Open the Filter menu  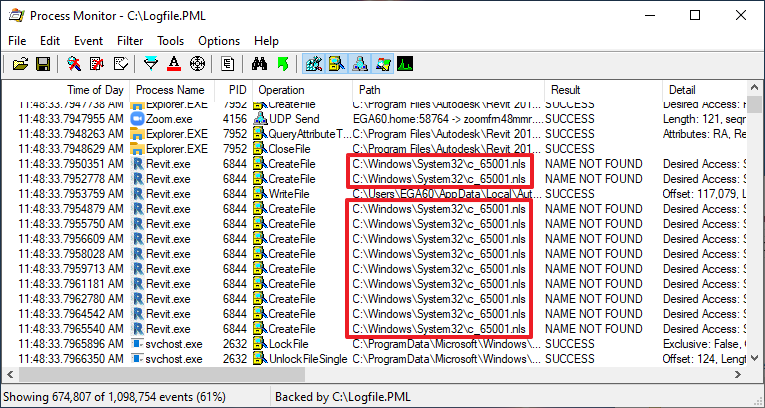[x=130, y=41]
